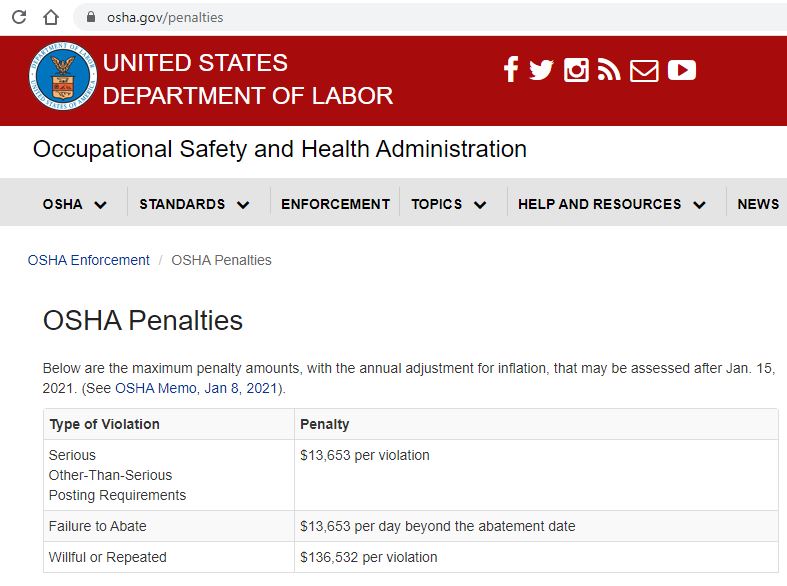Viewport: 787px width, 586px height.
Task: Click the Facebook icon in header
Action: tap(511, 70)
